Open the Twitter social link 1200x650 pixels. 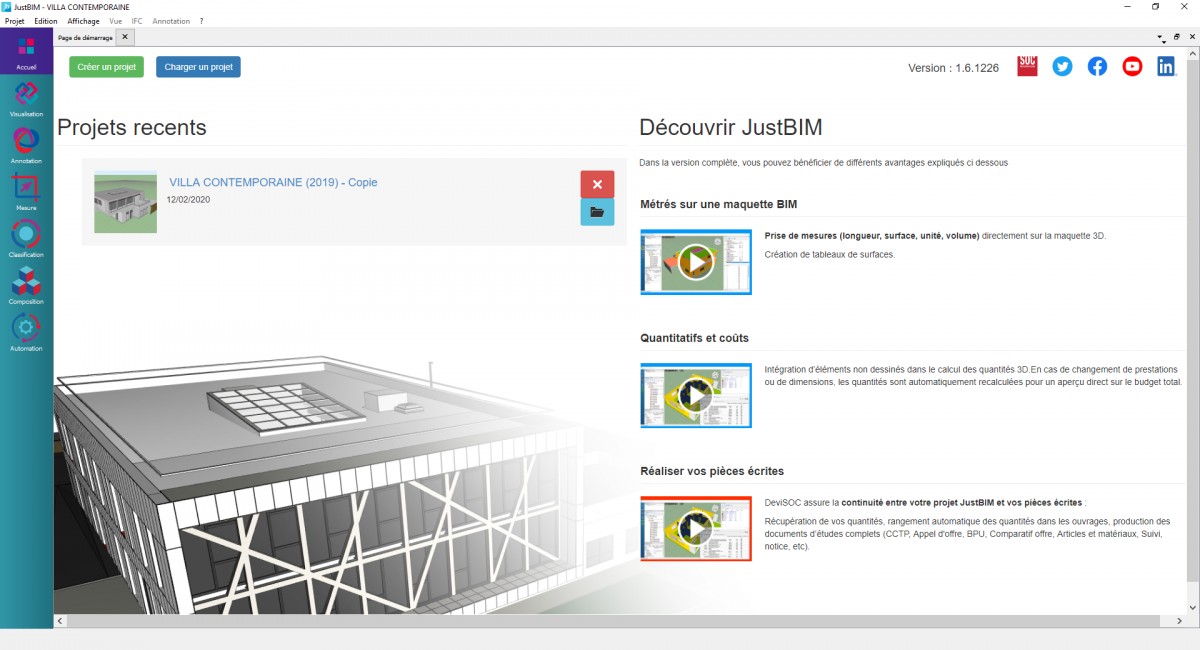coord(1062,66)
